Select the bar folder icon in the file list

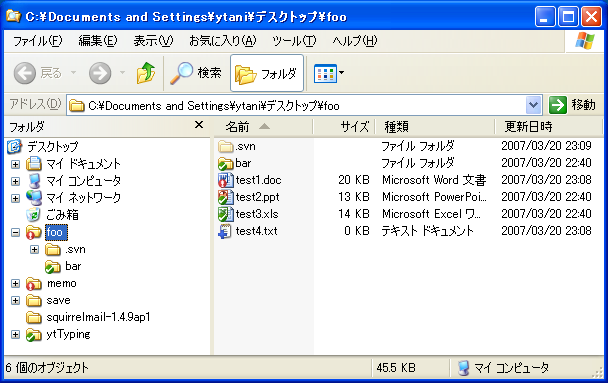pyautogui.click(x=226, y=164)
